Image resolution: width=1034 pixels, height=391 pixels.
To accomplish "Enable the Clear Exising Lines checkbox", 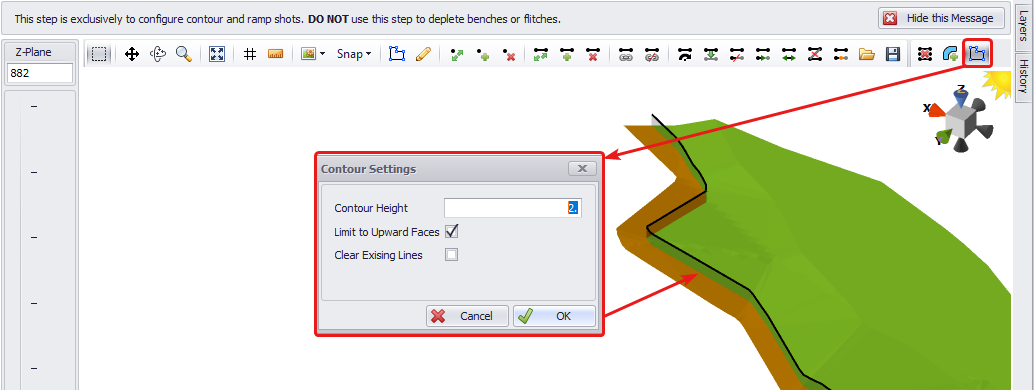I will 452,255.
